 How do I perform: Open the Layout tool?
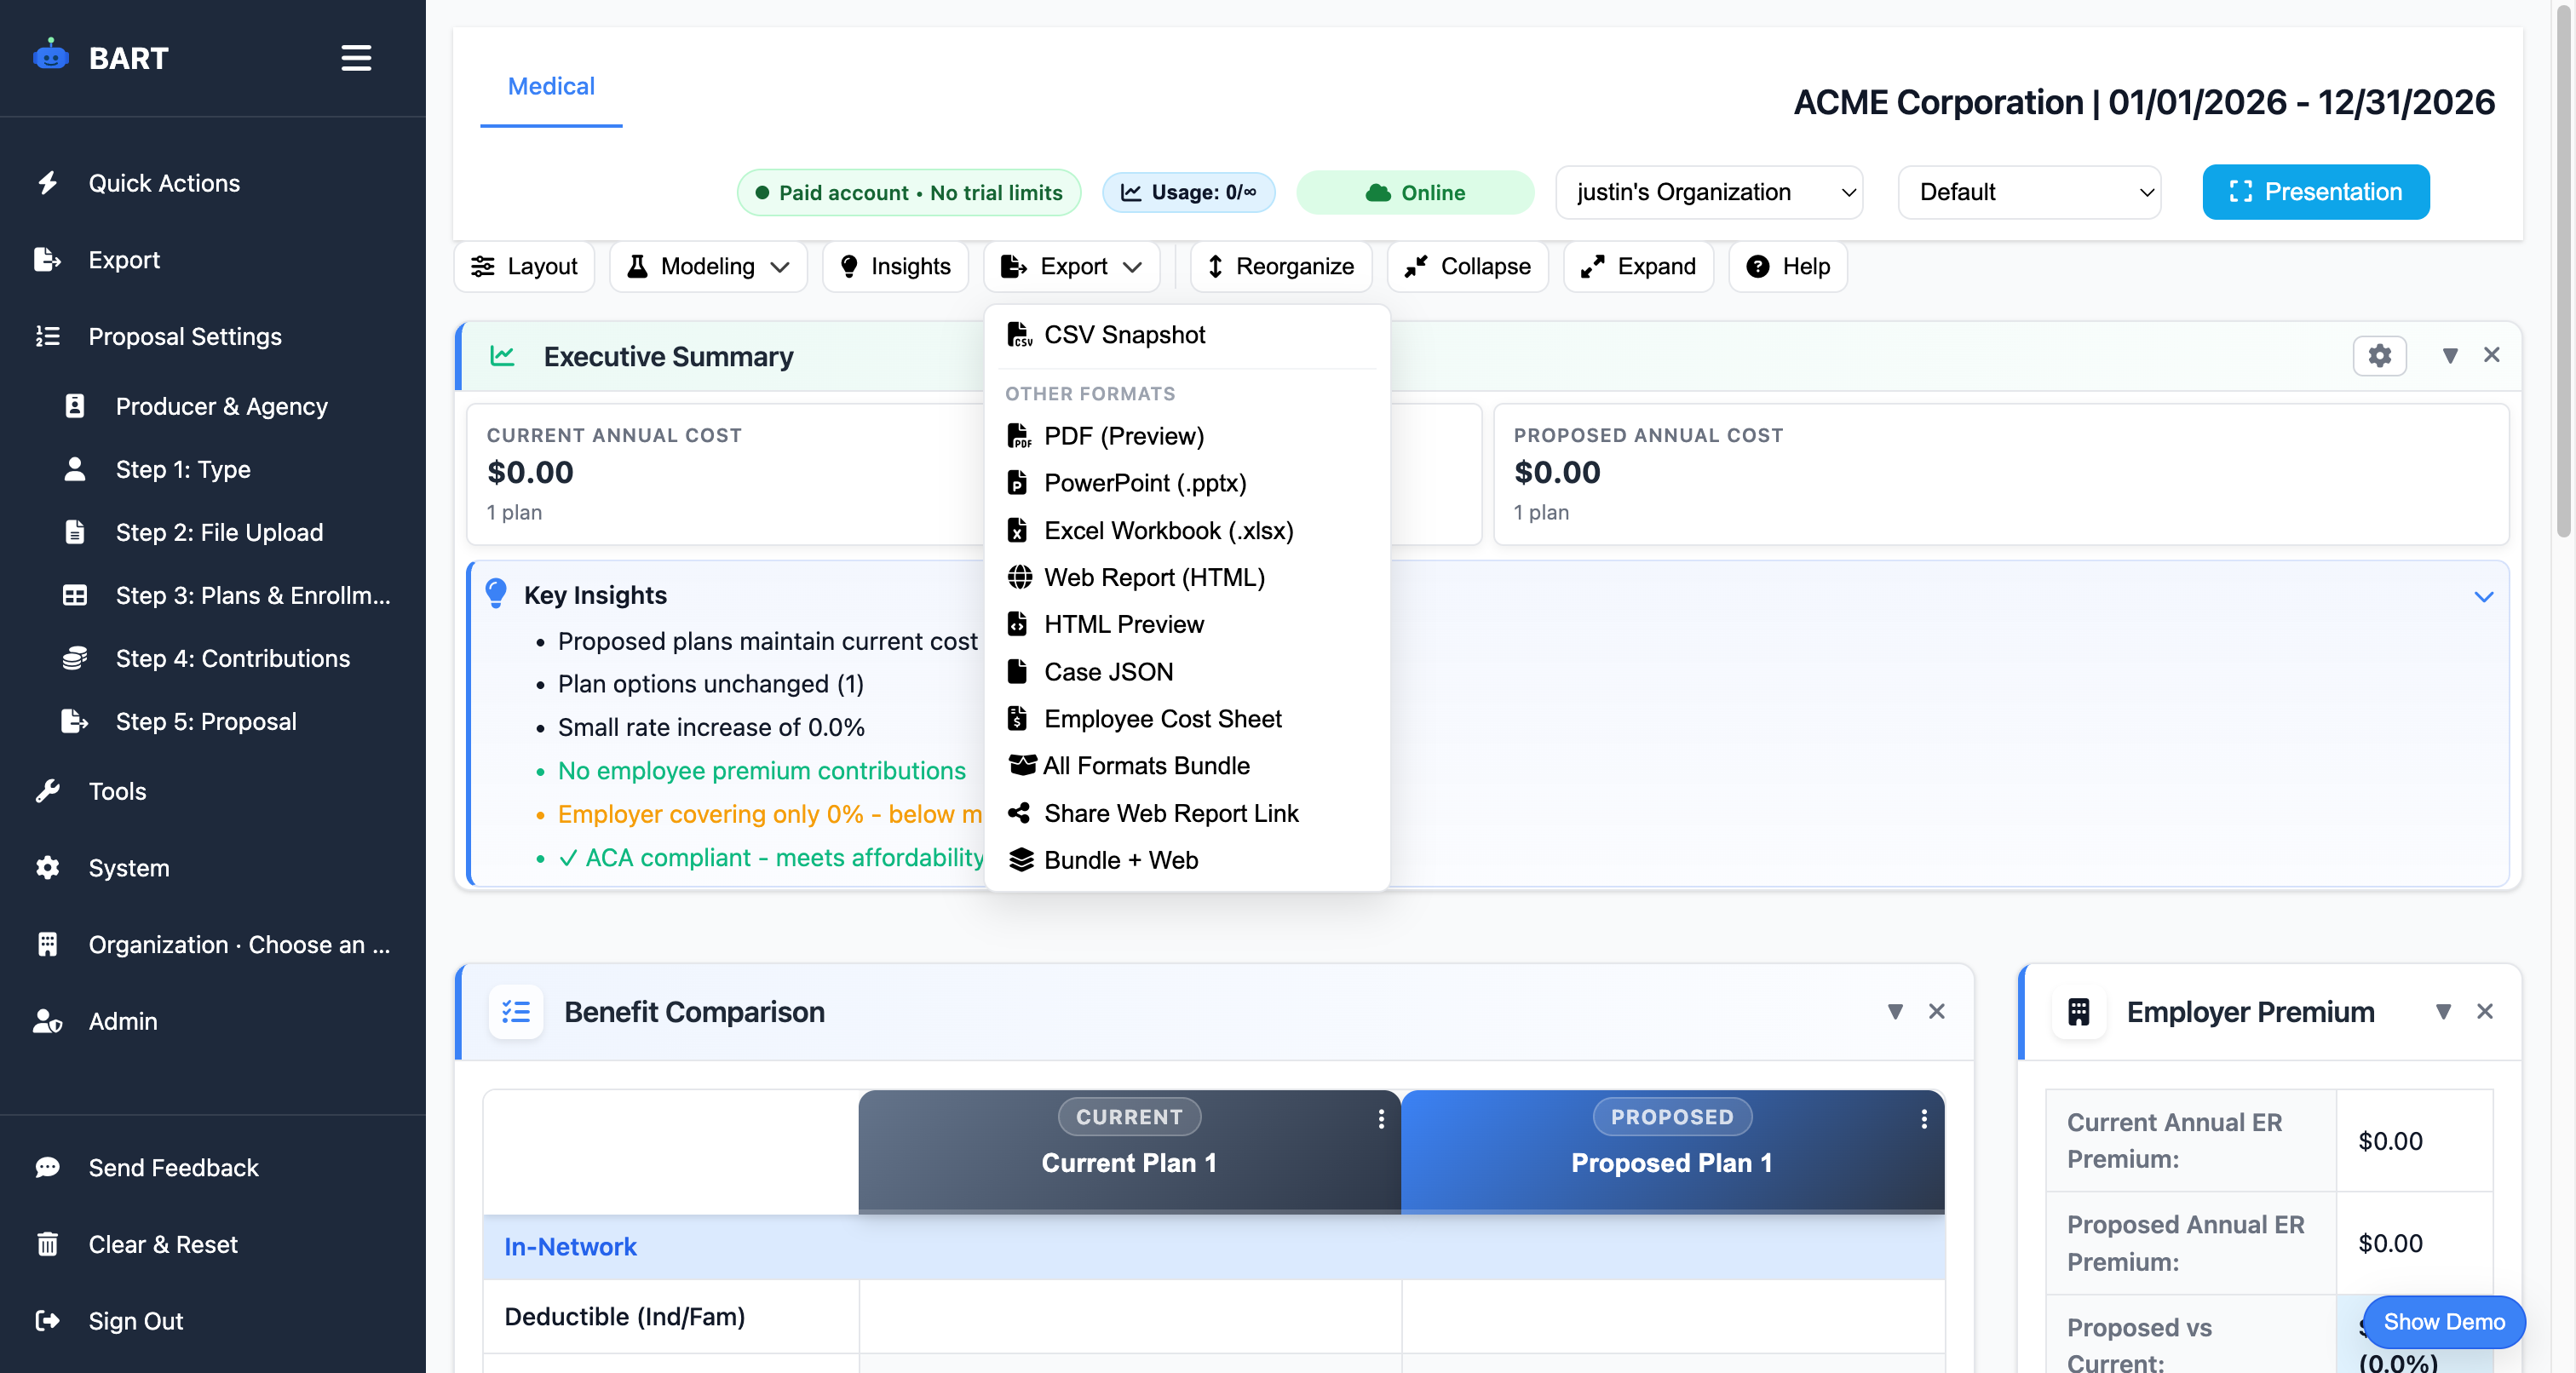pyautogui.click(x=524, y=266)
